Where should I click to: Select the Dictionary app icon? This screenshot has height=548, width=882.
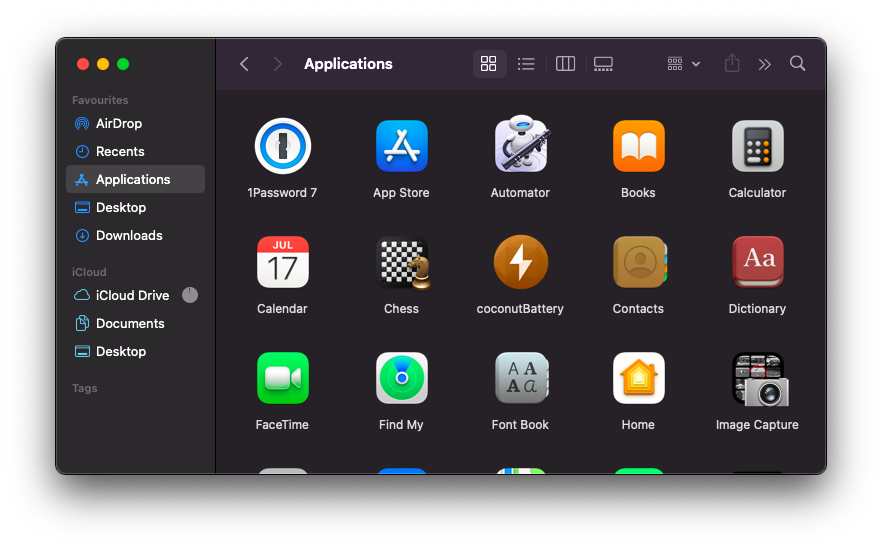(x=758, y=262)
